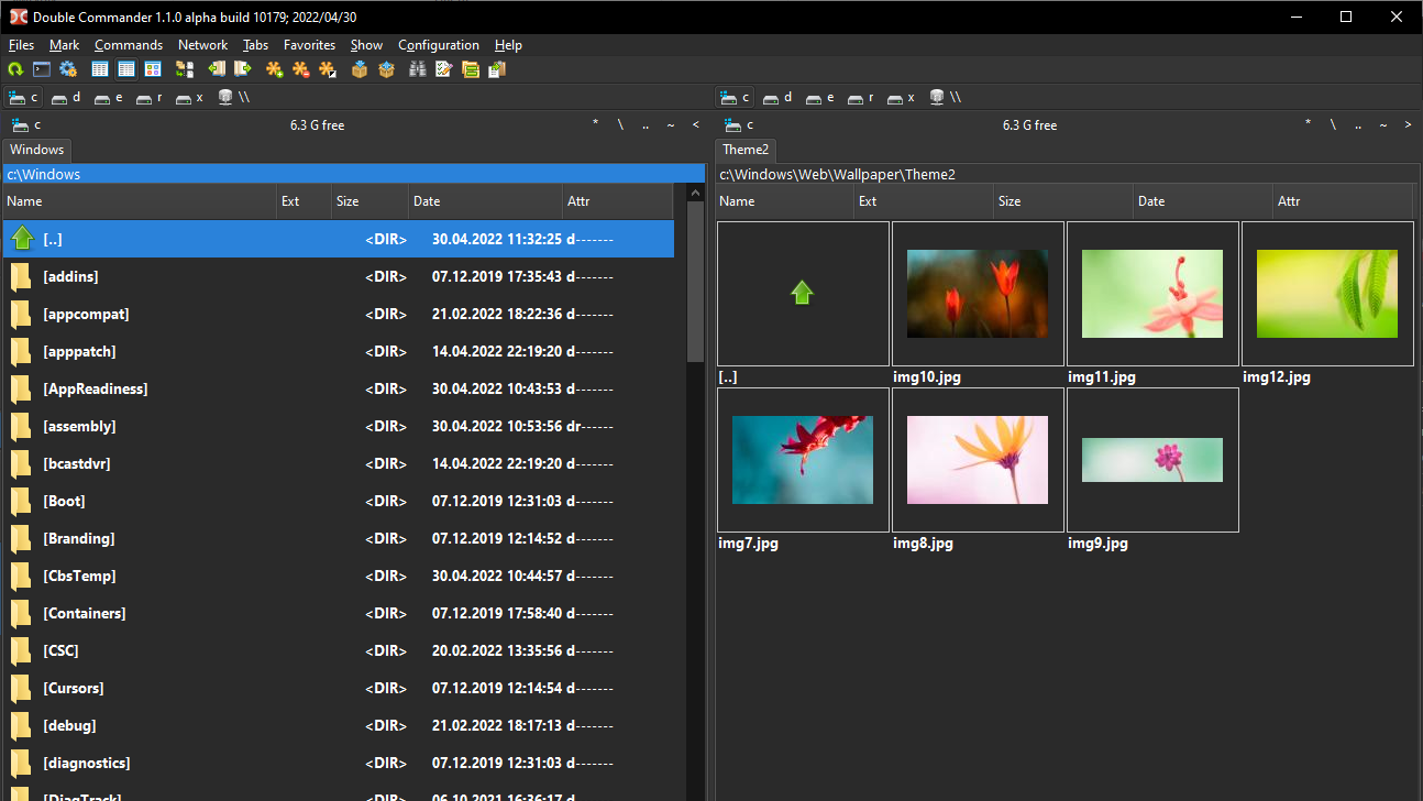Image resolution: width=1423 pixels, height=801 pixels.
Task: Open left panel drive list next to 6.3 G free
Action: click(x=25, y=125)
